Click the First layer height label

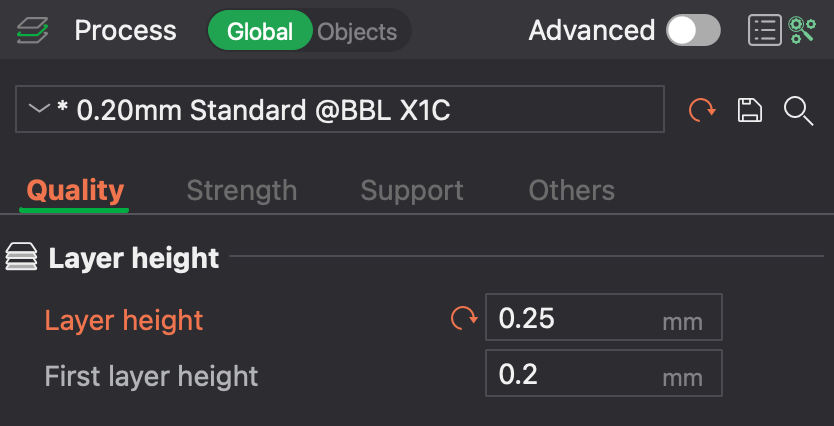tap(151, 376)
